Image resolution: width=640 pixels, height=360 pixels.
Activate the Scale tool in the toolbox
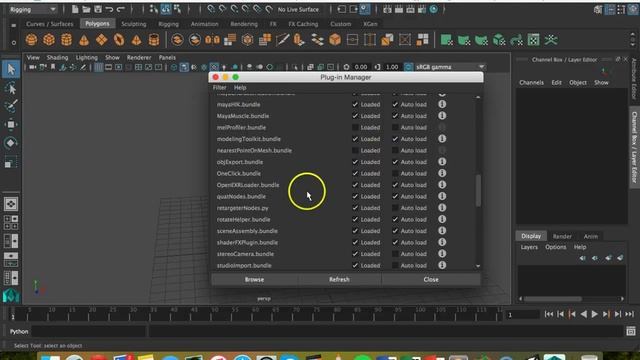pos(11,162)
